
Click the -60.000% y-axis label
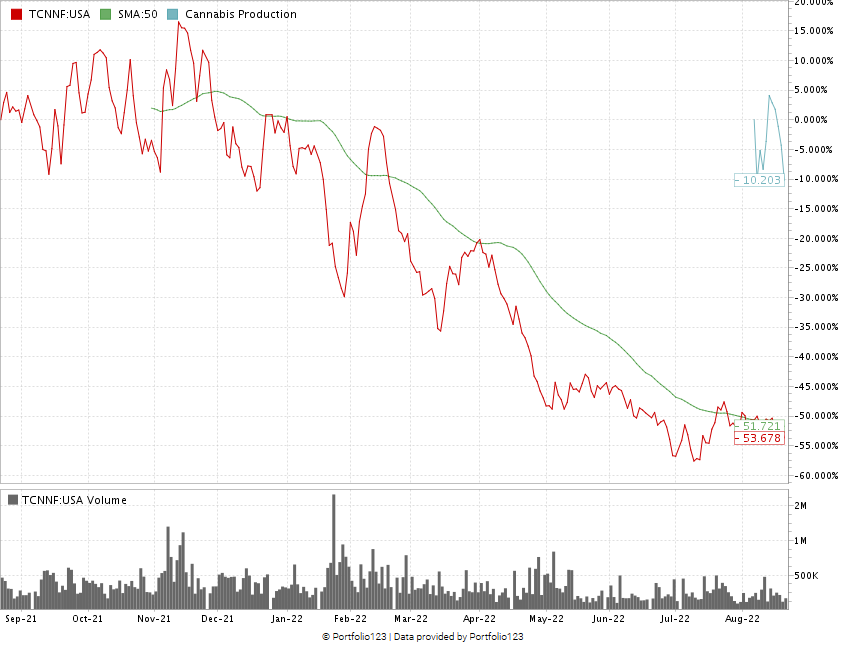(816, 475)
